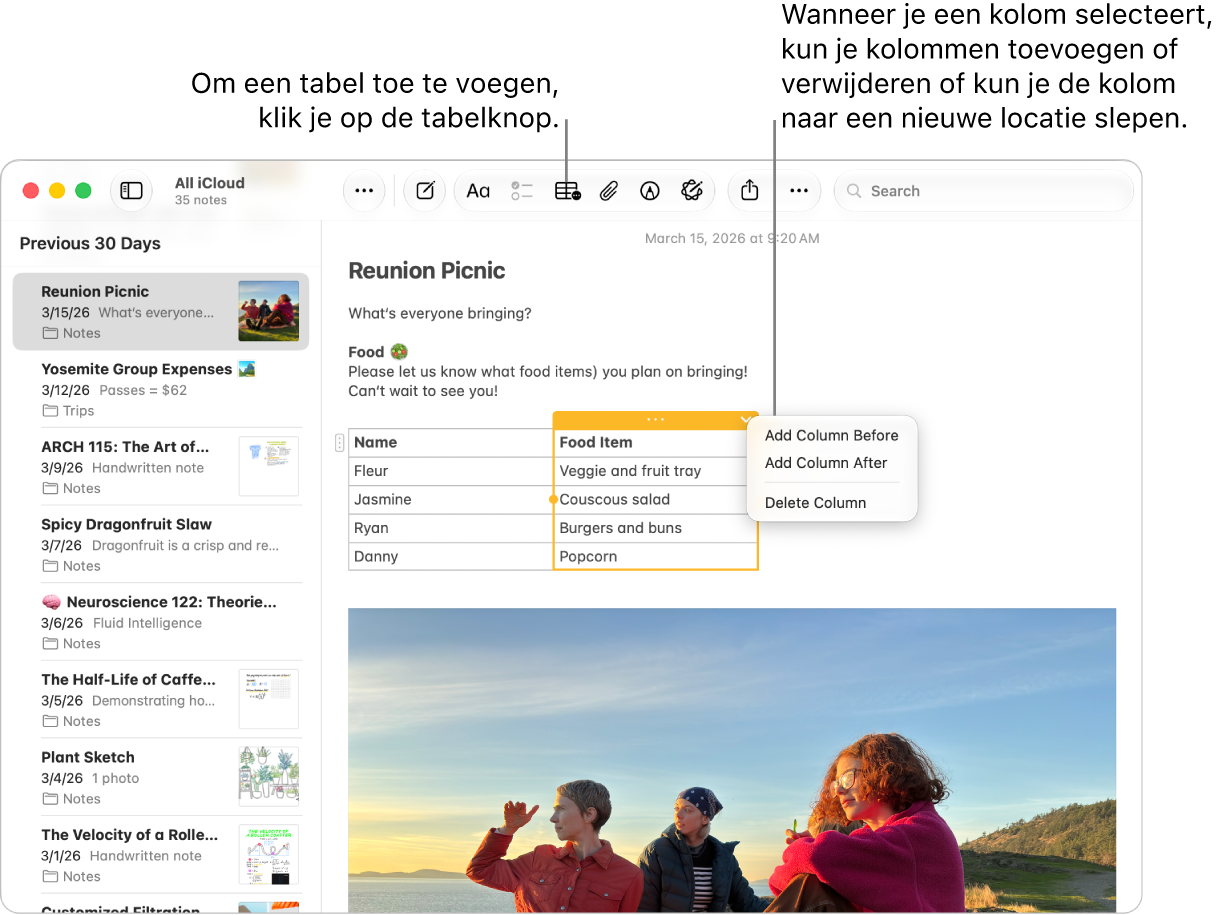Viewport: 1218px width, 915px height.
Task: Click the writing tools sparkle-pencil icon
Action: tap(692, 191)
